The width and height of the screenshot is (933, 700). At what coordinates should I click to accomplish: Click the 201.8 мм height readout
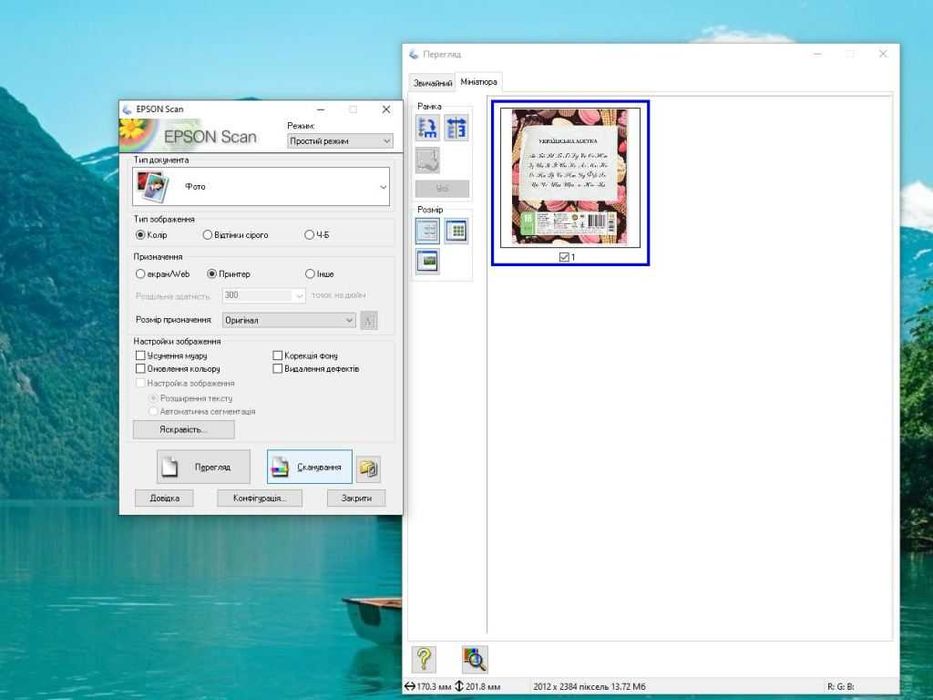[x=478, y=687]
